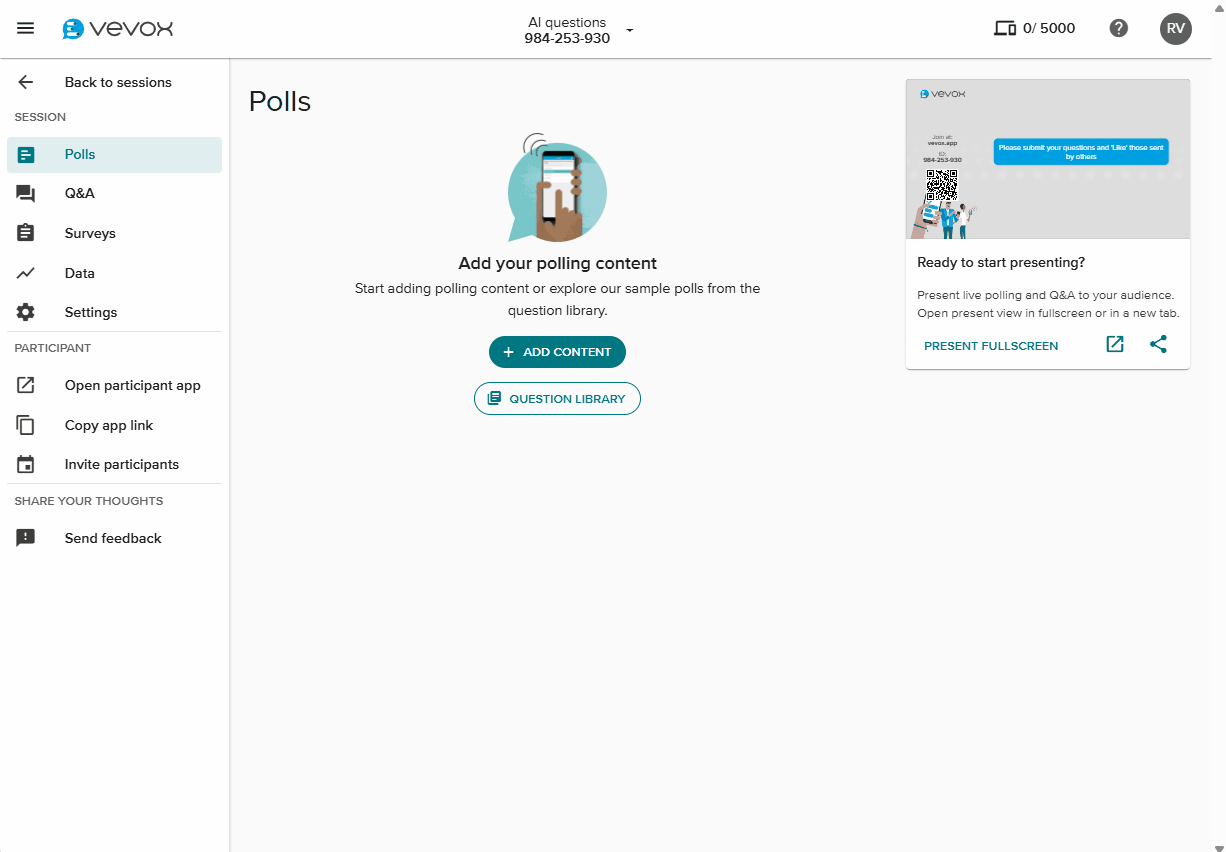Click the Send feedback icon

(x=25, y=537)
